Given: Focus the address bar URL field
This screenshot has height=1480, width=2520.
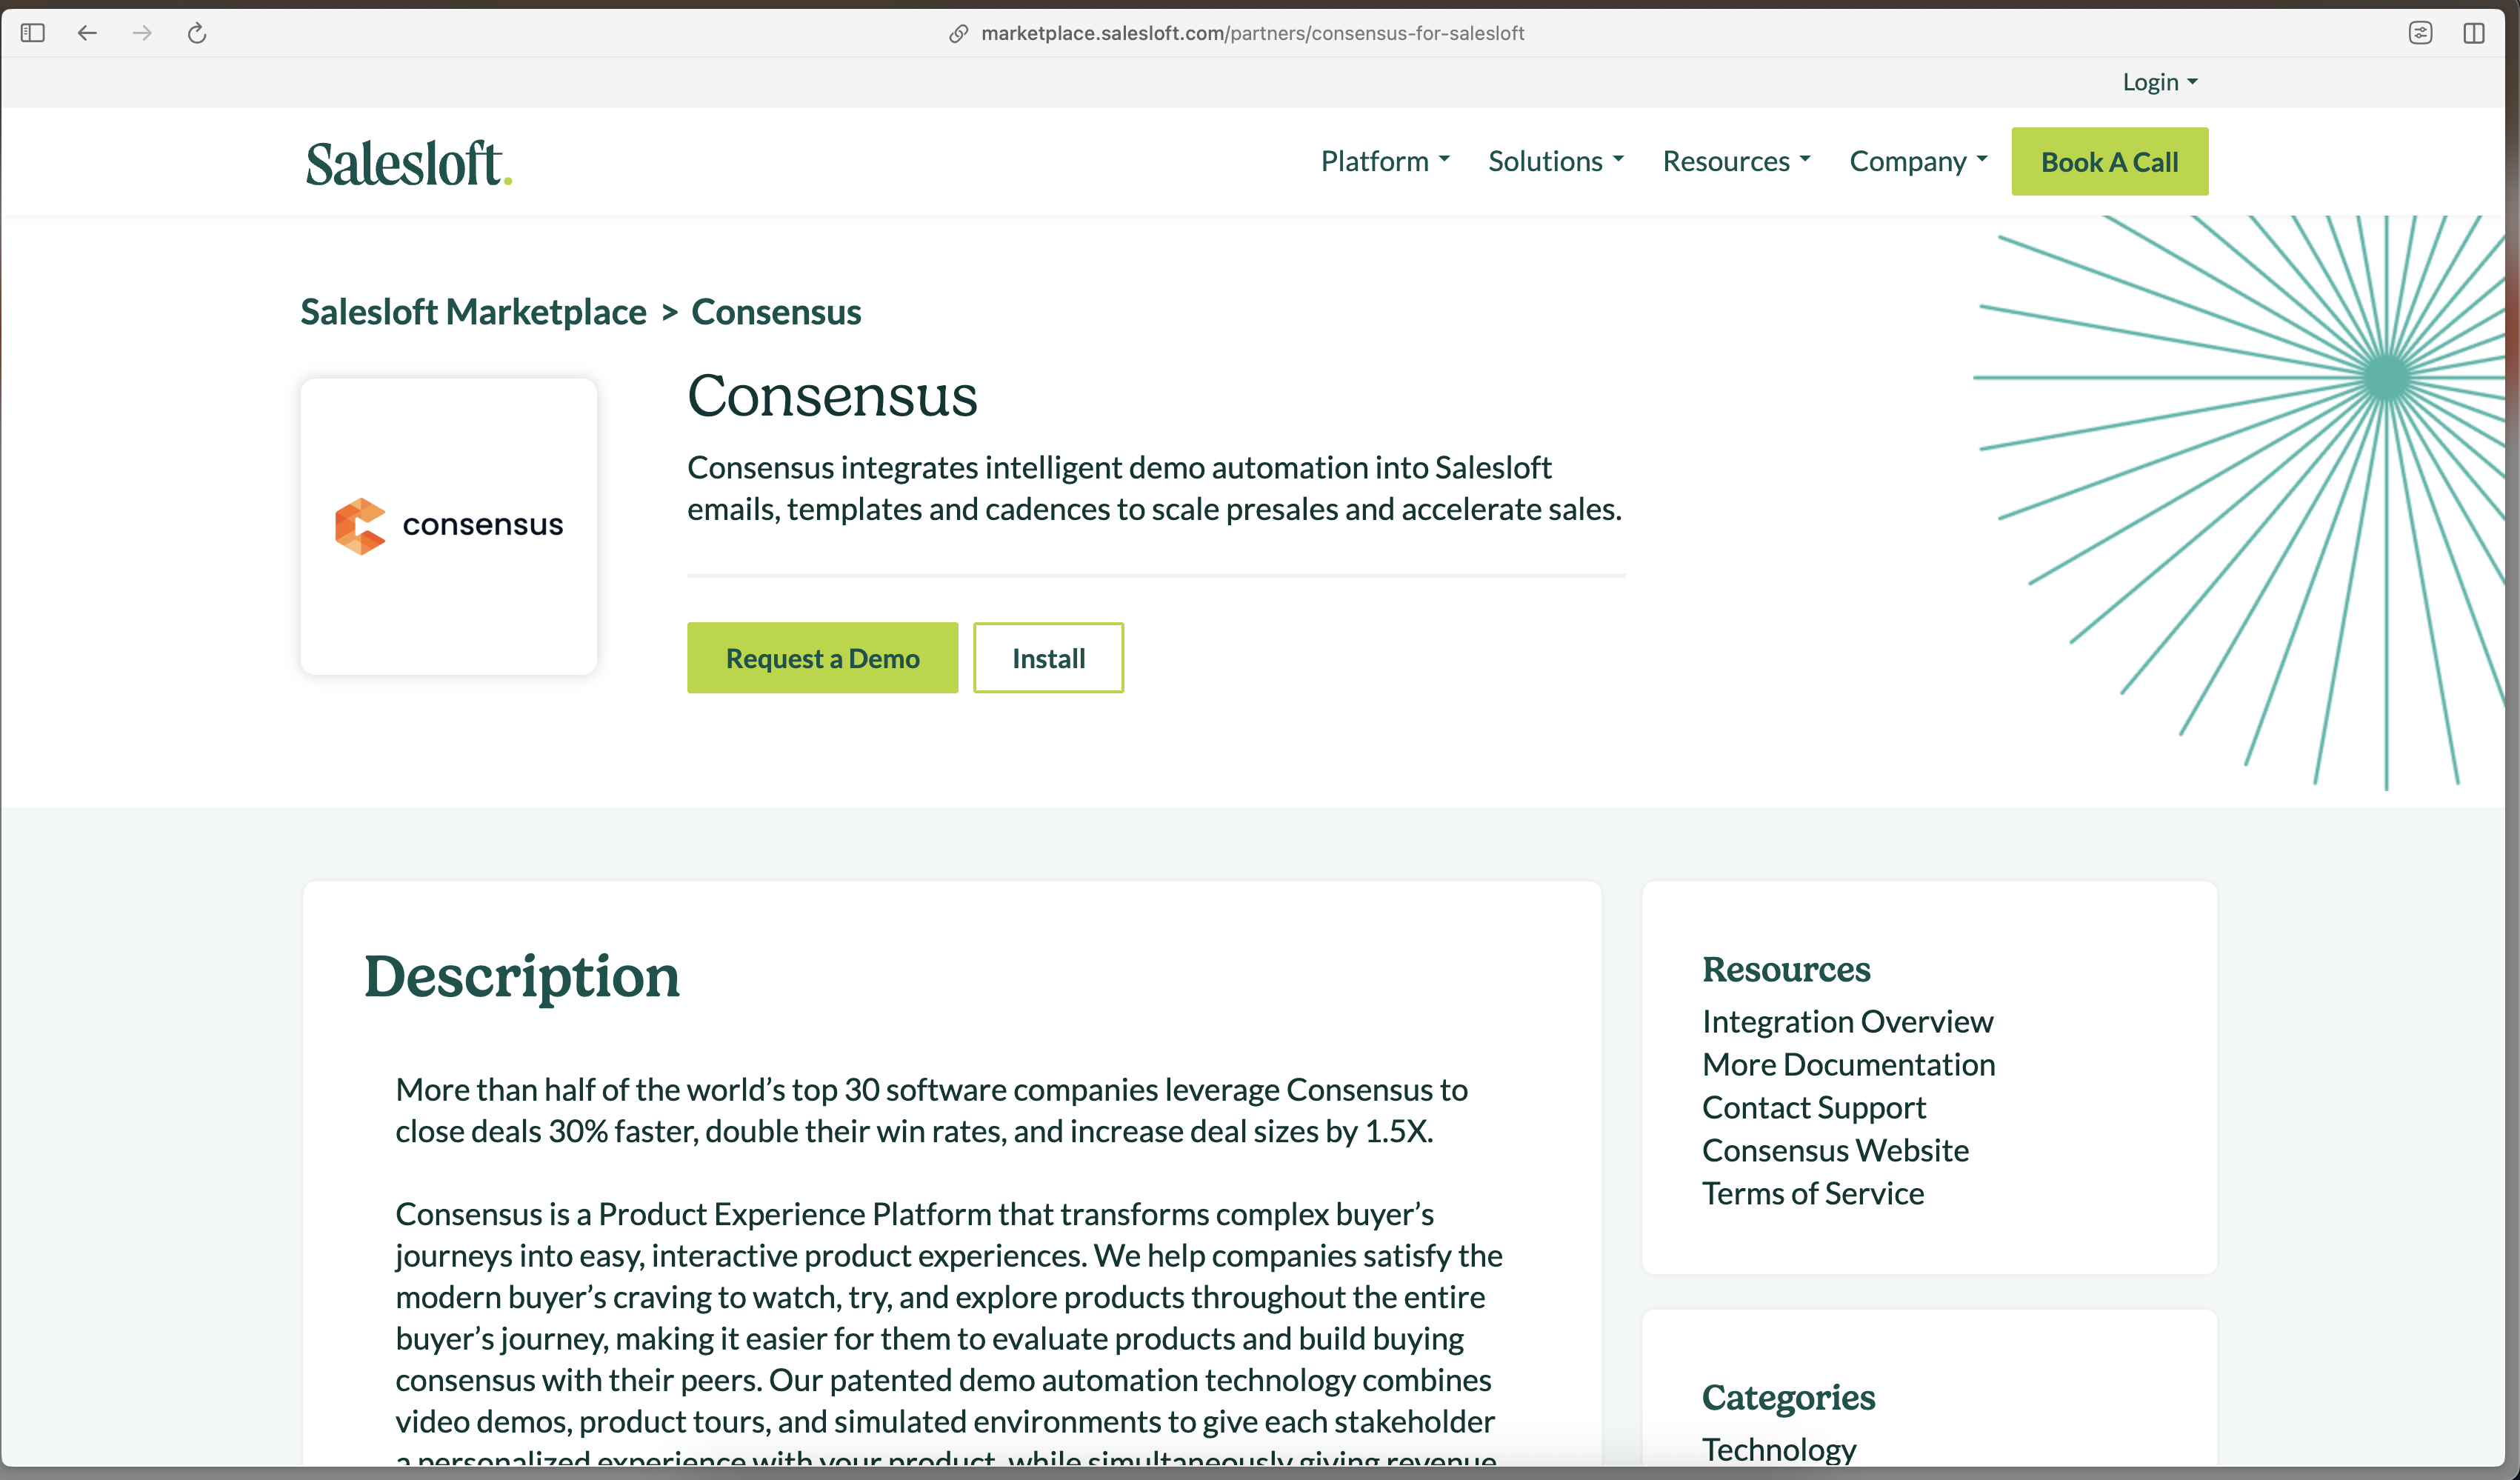Looking at the screenshot, I should 1252,33.
